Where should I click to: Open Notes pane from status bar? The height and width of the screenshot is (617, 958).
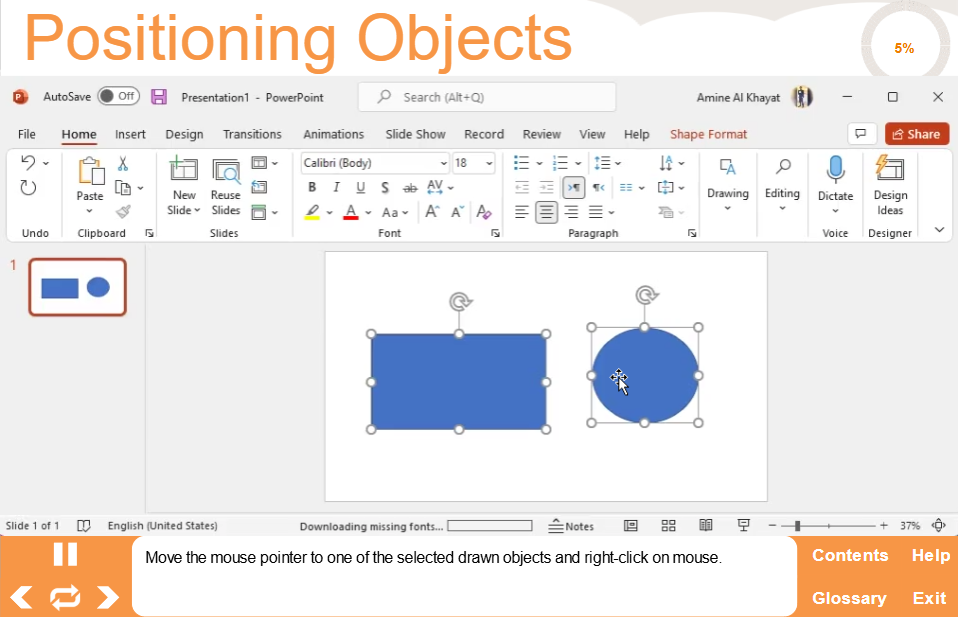571,526
